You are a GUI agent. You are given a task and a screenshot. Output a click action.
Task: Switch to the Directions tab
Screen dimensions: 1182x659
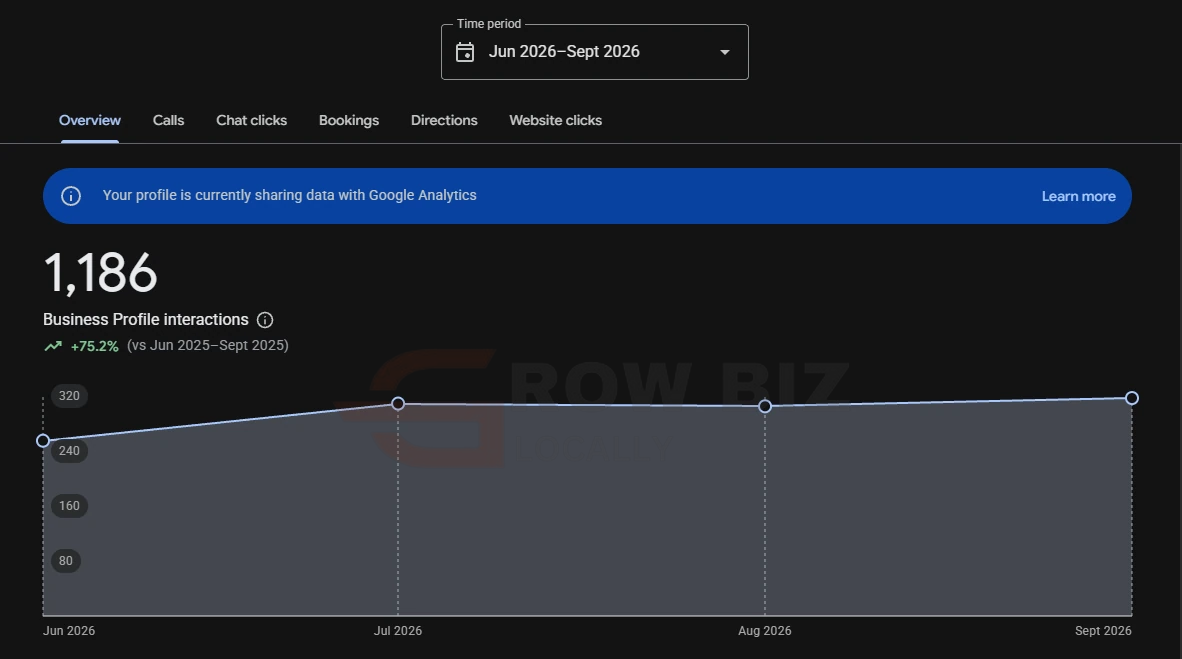pyautogui.click(x=444, y=121)
